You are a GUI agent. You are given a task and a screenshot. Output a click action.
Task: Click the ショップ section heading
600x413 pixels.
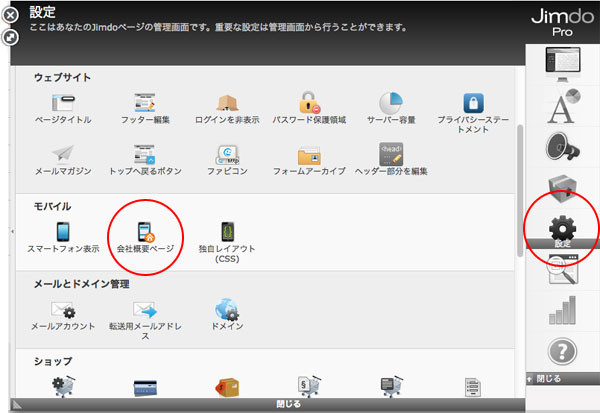point(53,361)
